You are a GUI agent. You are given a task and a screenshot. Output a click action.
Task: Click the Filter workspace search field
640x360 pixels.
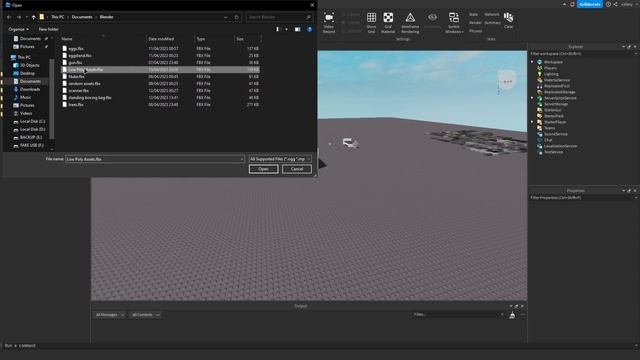coord(583,54)
